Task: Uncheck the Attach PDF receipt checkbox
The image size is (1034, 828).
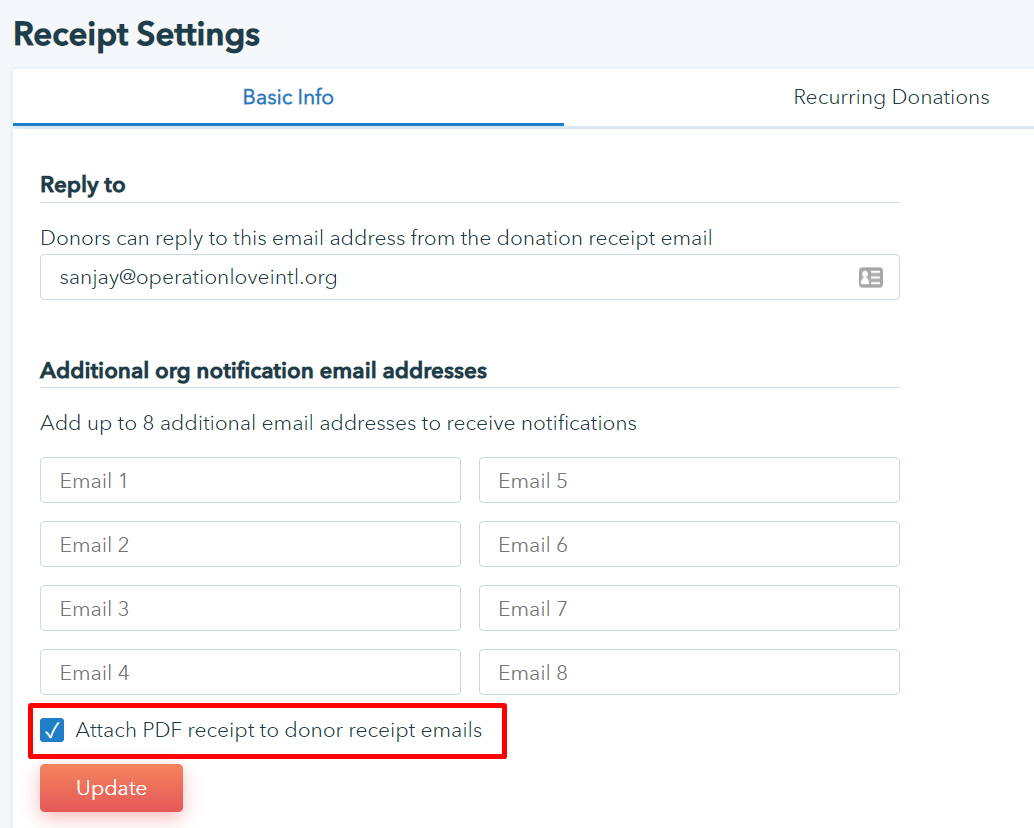Action: [52, 731]
